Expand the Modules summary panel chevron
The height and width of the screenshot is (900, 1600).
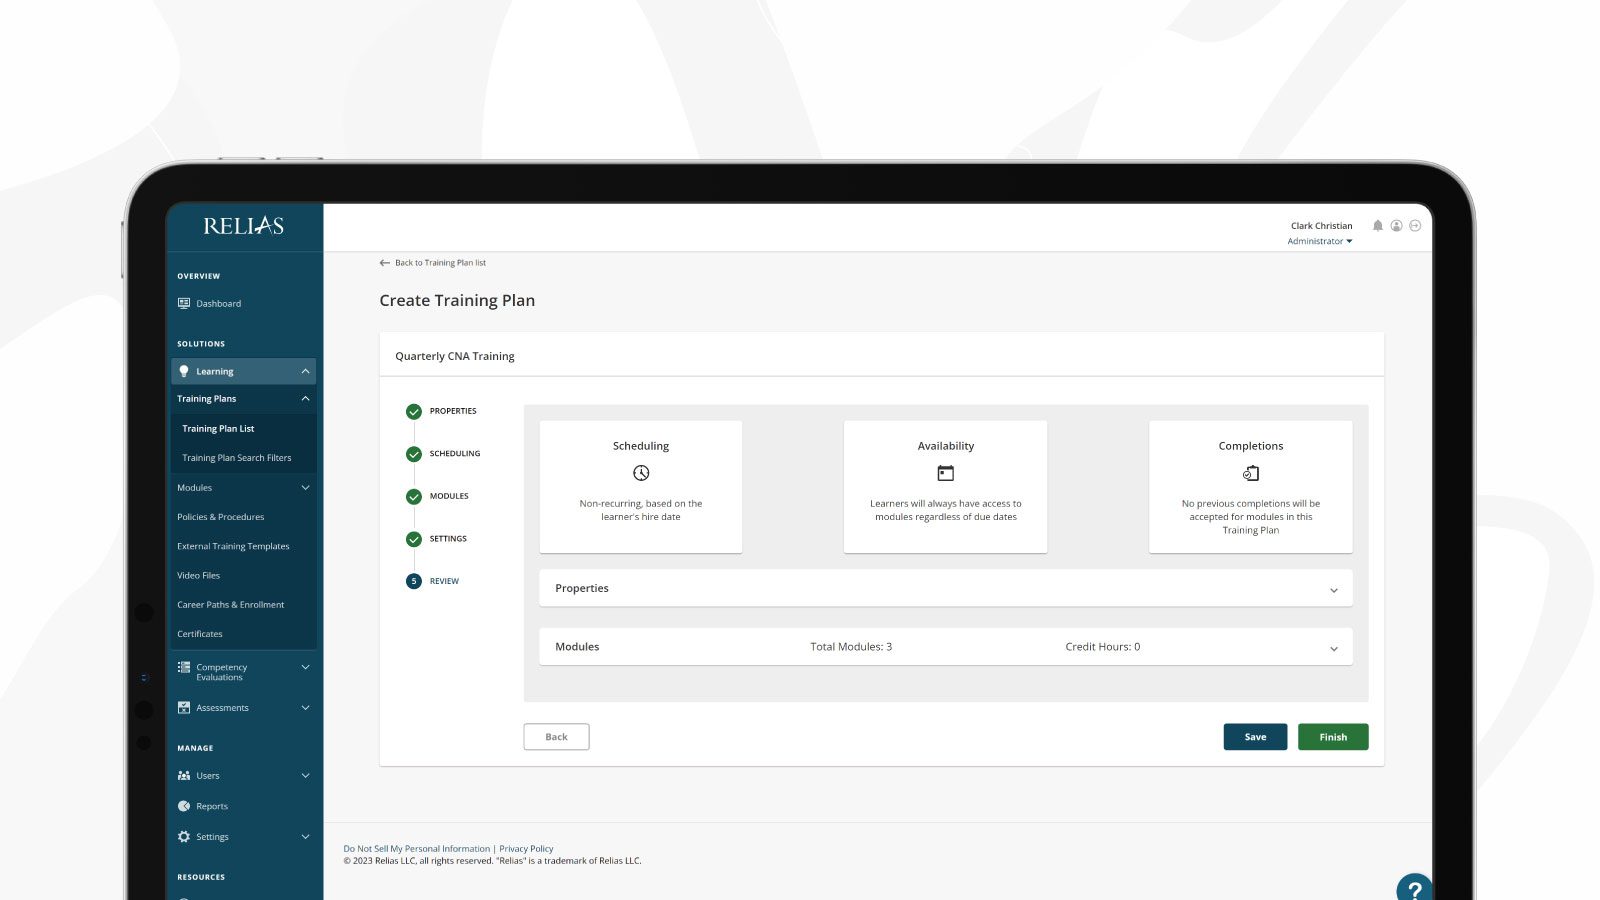pos(1333,649)
